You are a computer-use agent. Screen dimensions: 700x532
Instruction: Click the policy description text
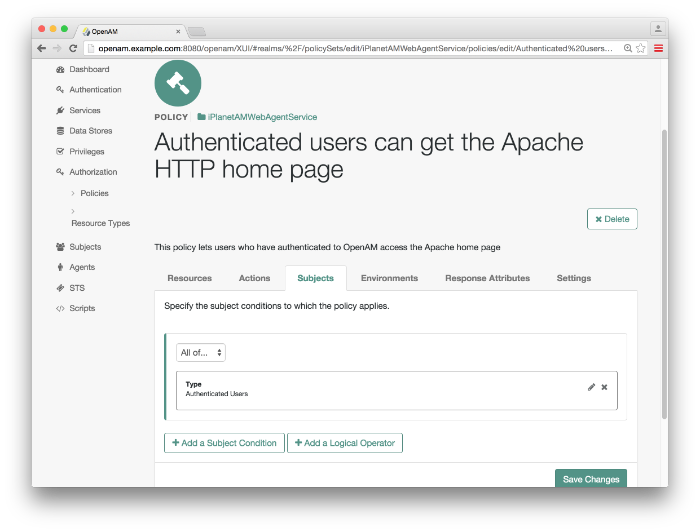pyautogui.click(x=327, y=247)
